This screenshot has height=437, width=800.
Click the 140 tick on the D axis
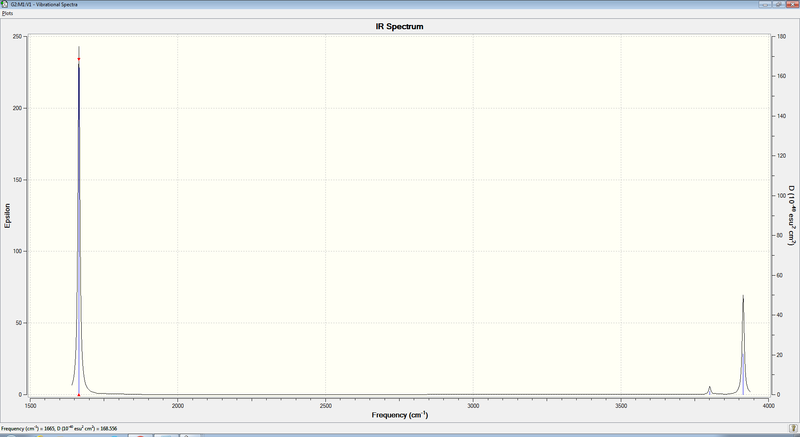781,116
